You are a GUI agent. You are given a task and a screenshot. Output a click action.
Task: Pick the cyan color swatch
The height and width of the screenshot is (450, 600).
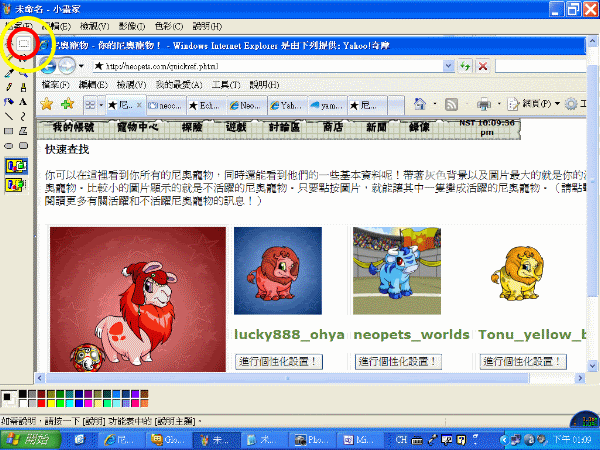pyautogui.click(x=69, y=403)
